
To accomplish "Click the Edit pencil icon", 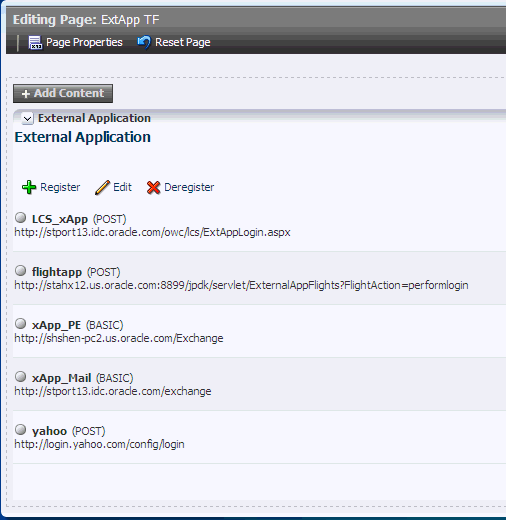I will click(102, 187).
